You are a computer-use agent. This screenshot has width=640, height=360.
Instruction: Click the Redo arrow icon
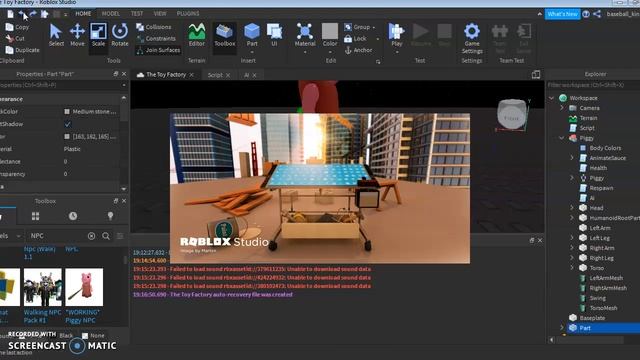click(x=33, y=14)
